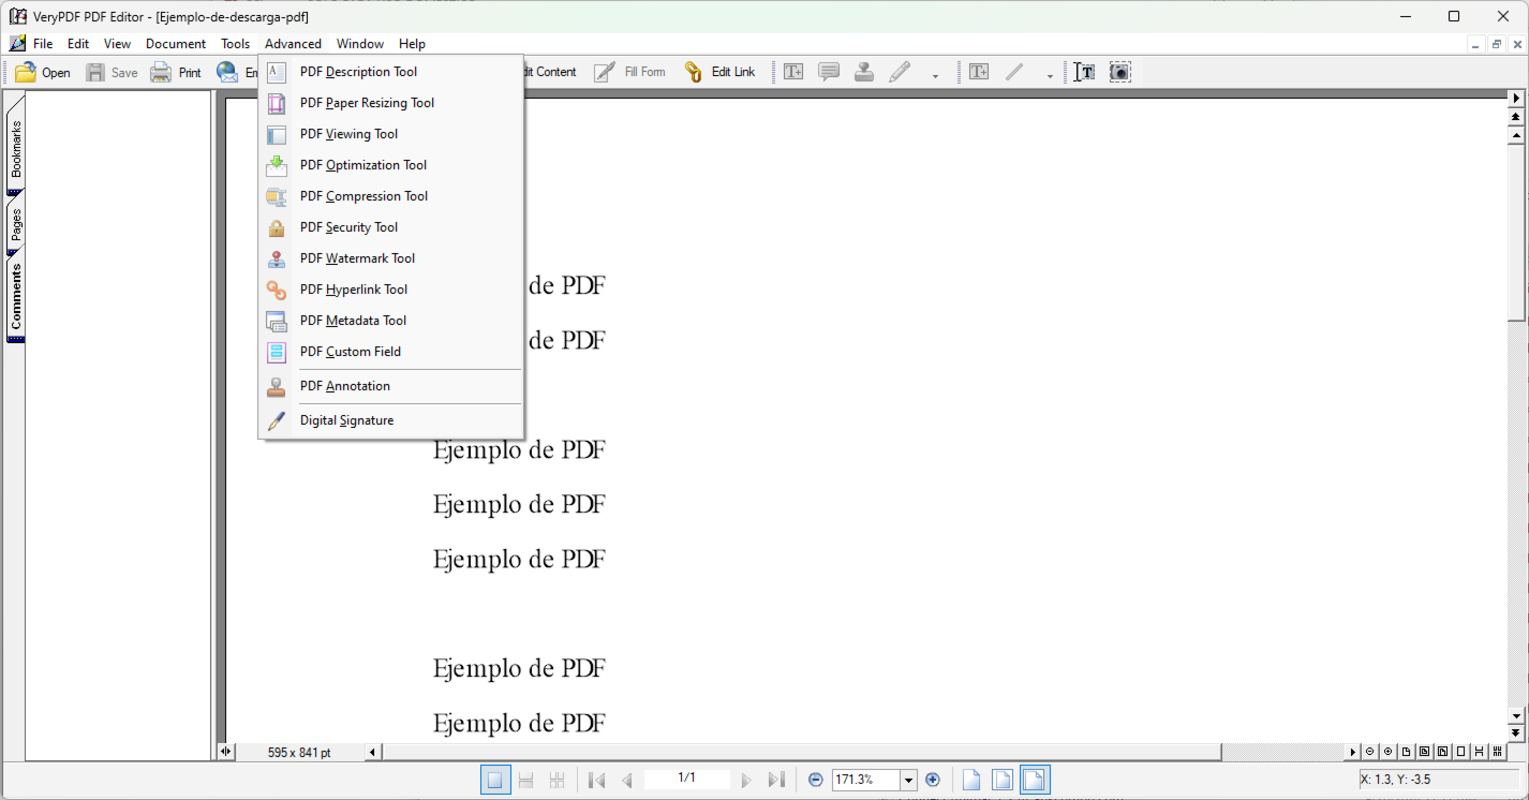Select the Add Text box tool icon
The image size is (1529, 800).
pos(793,72)
